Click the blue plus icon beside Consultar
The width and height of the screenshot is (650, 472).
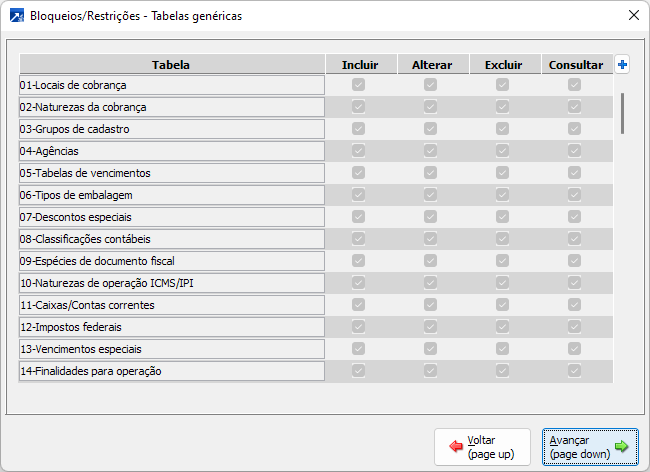tap(622, 65)
